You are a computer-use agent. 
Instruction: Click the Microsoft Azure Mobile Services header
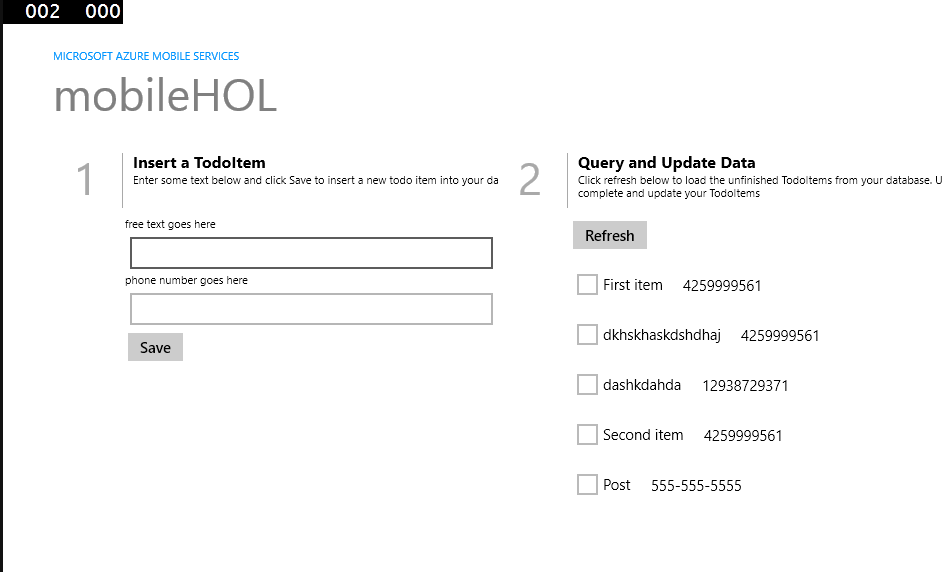point(146,56)
